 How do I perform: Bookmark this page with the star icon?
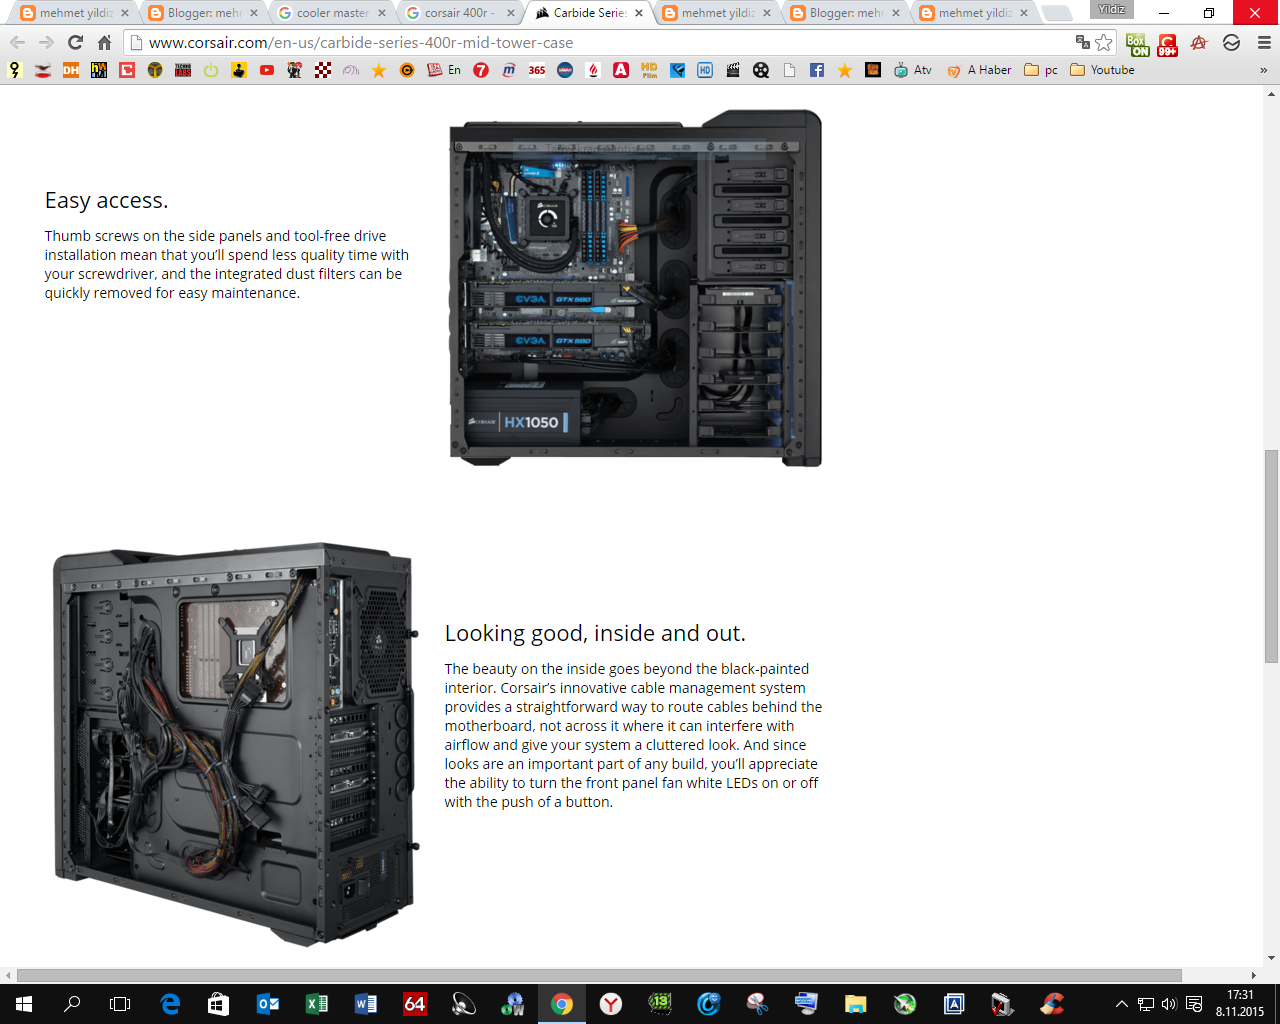[1104, 42]
